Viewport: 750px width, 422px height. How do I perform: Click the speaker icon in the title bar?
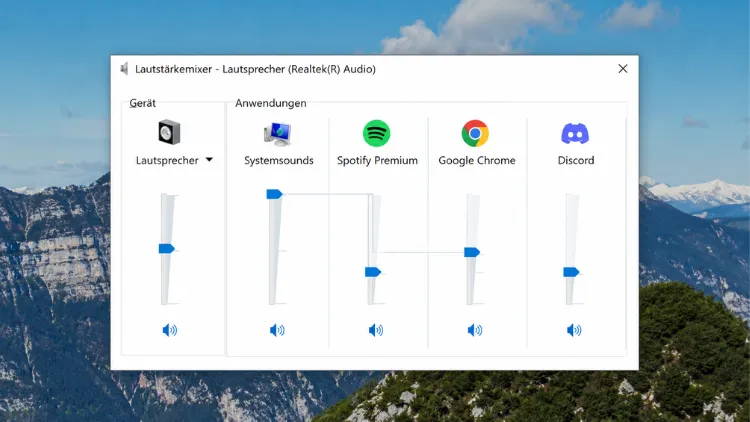[124, 69]
